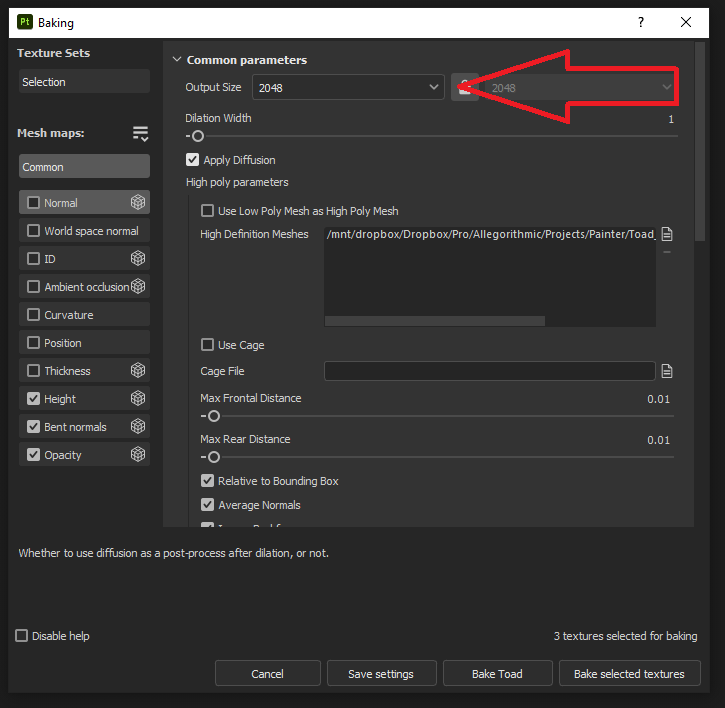This screenshot has width=725, height=708.
Task: Select the World space normal map entry
Action: point(90,231)
